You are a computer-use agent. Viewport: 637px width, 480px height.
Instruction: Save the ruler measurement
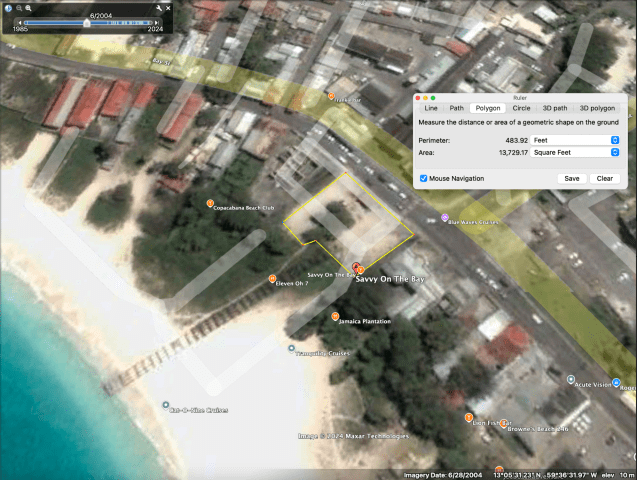click(x=571, y=178)
